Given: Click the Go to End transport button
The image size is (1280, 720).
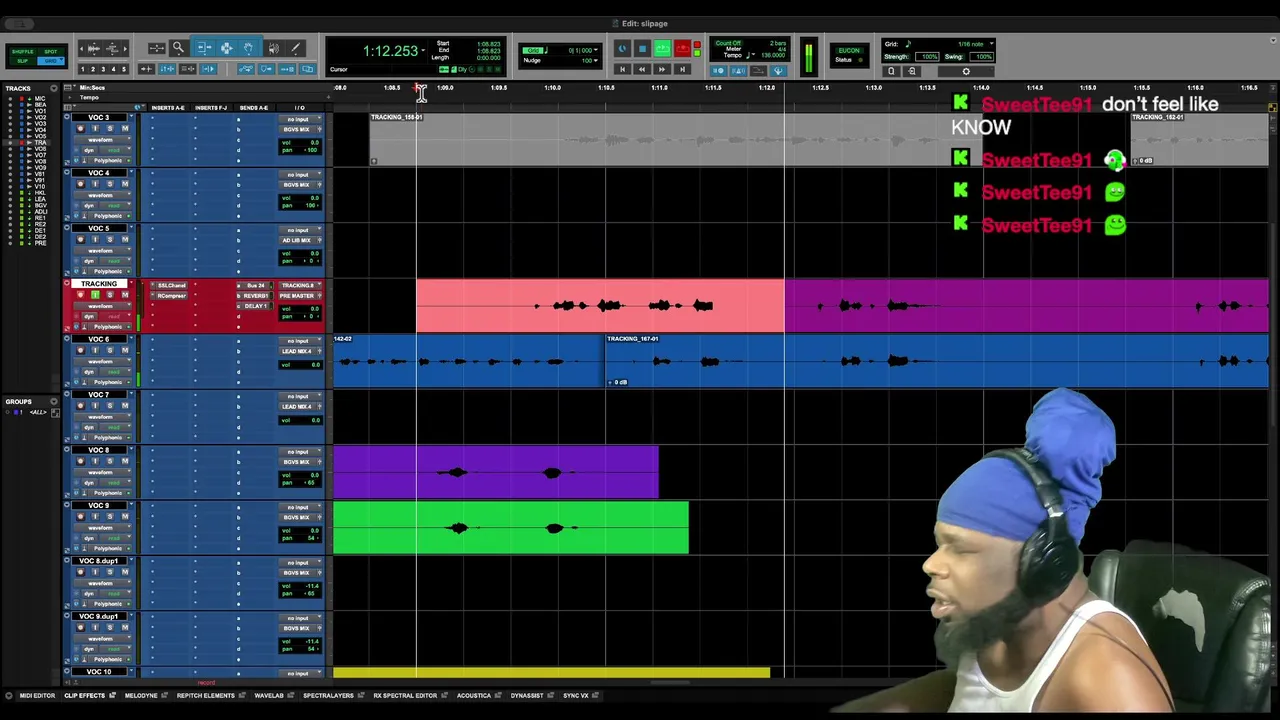Looking at the screenshot, I should coord(682,69).
